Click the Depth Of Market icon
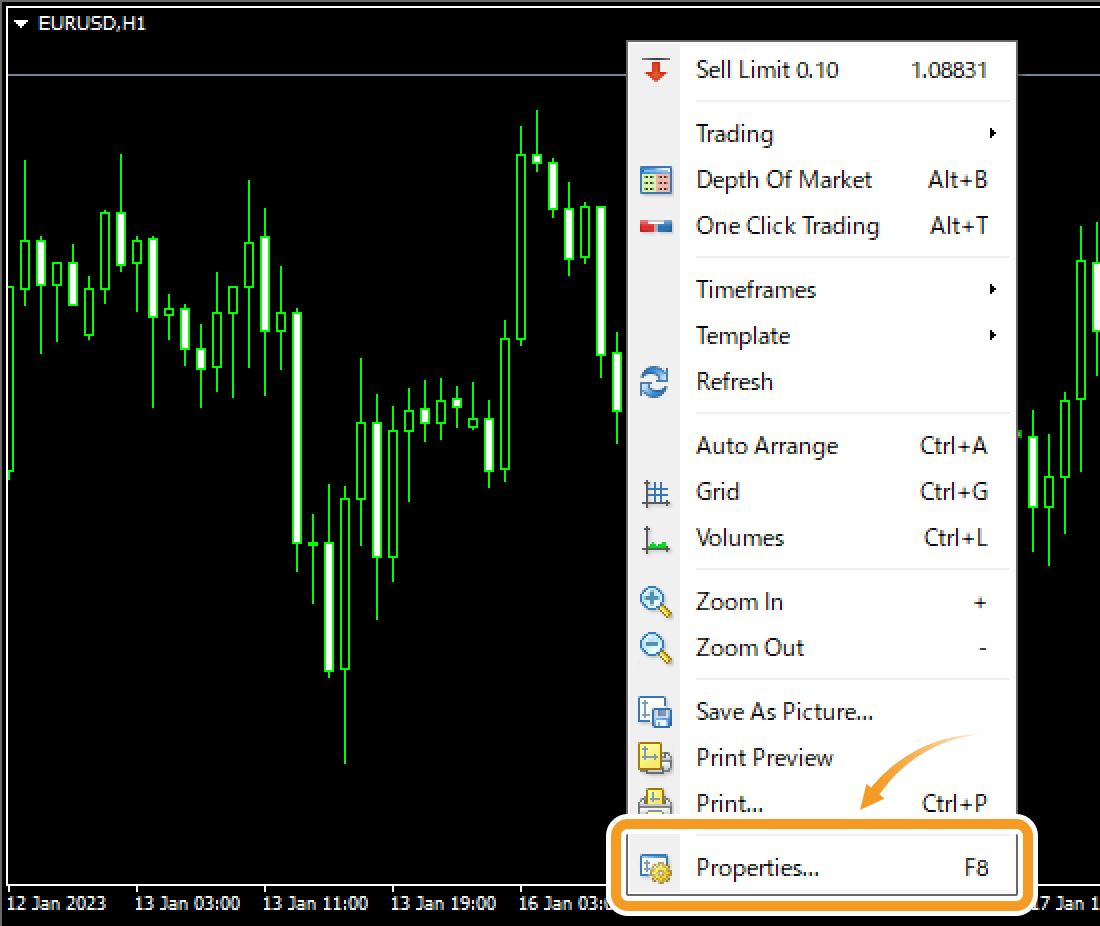Image resolution: width=1100 pixels, height=926 pixels. [655, 180]
